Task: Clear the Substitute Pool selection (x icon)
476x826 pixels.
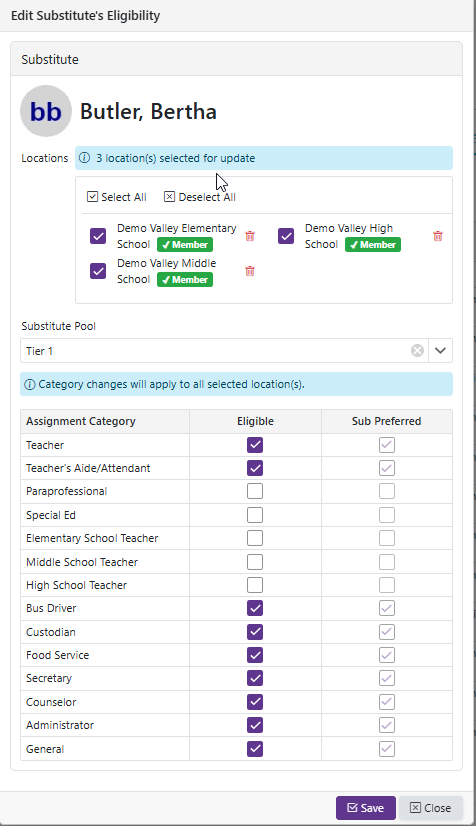Action: pos(417,350)
